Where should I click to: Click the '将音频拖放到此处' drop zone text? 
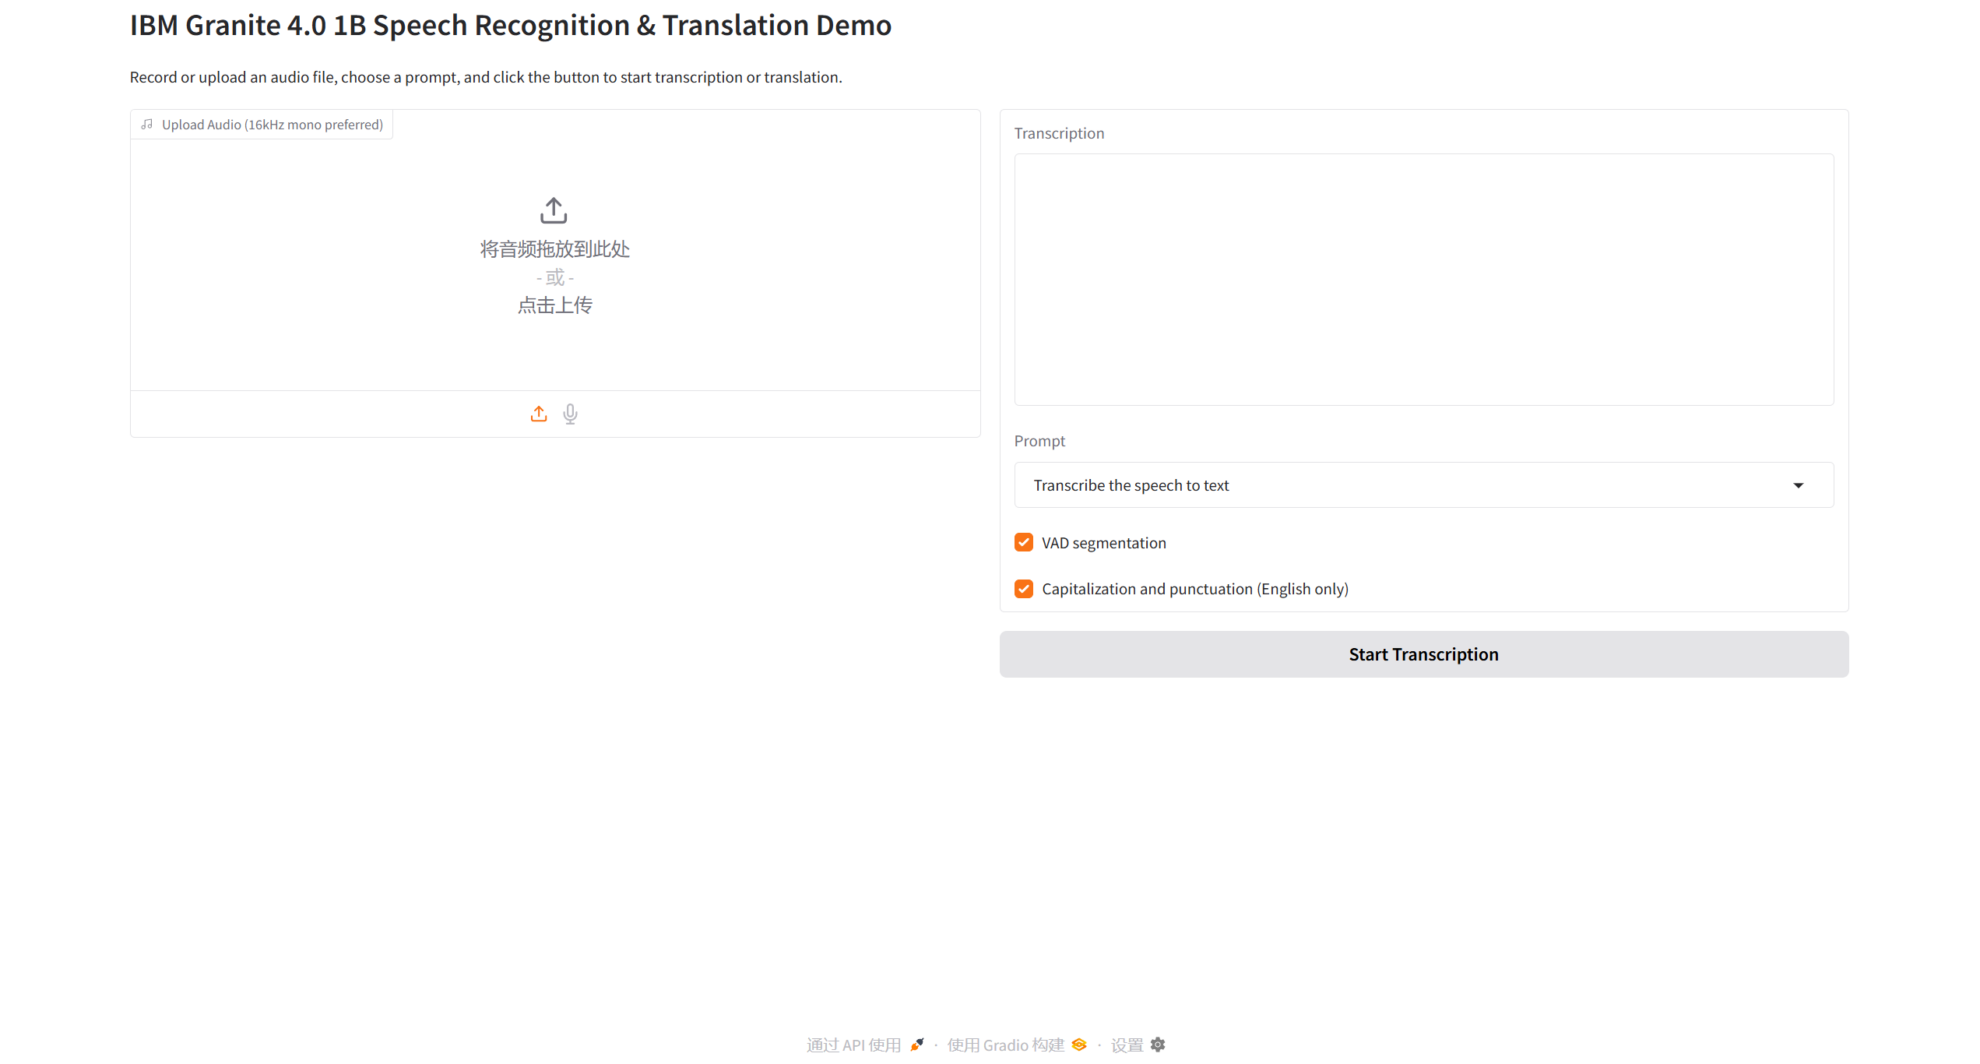click(554, 249)
